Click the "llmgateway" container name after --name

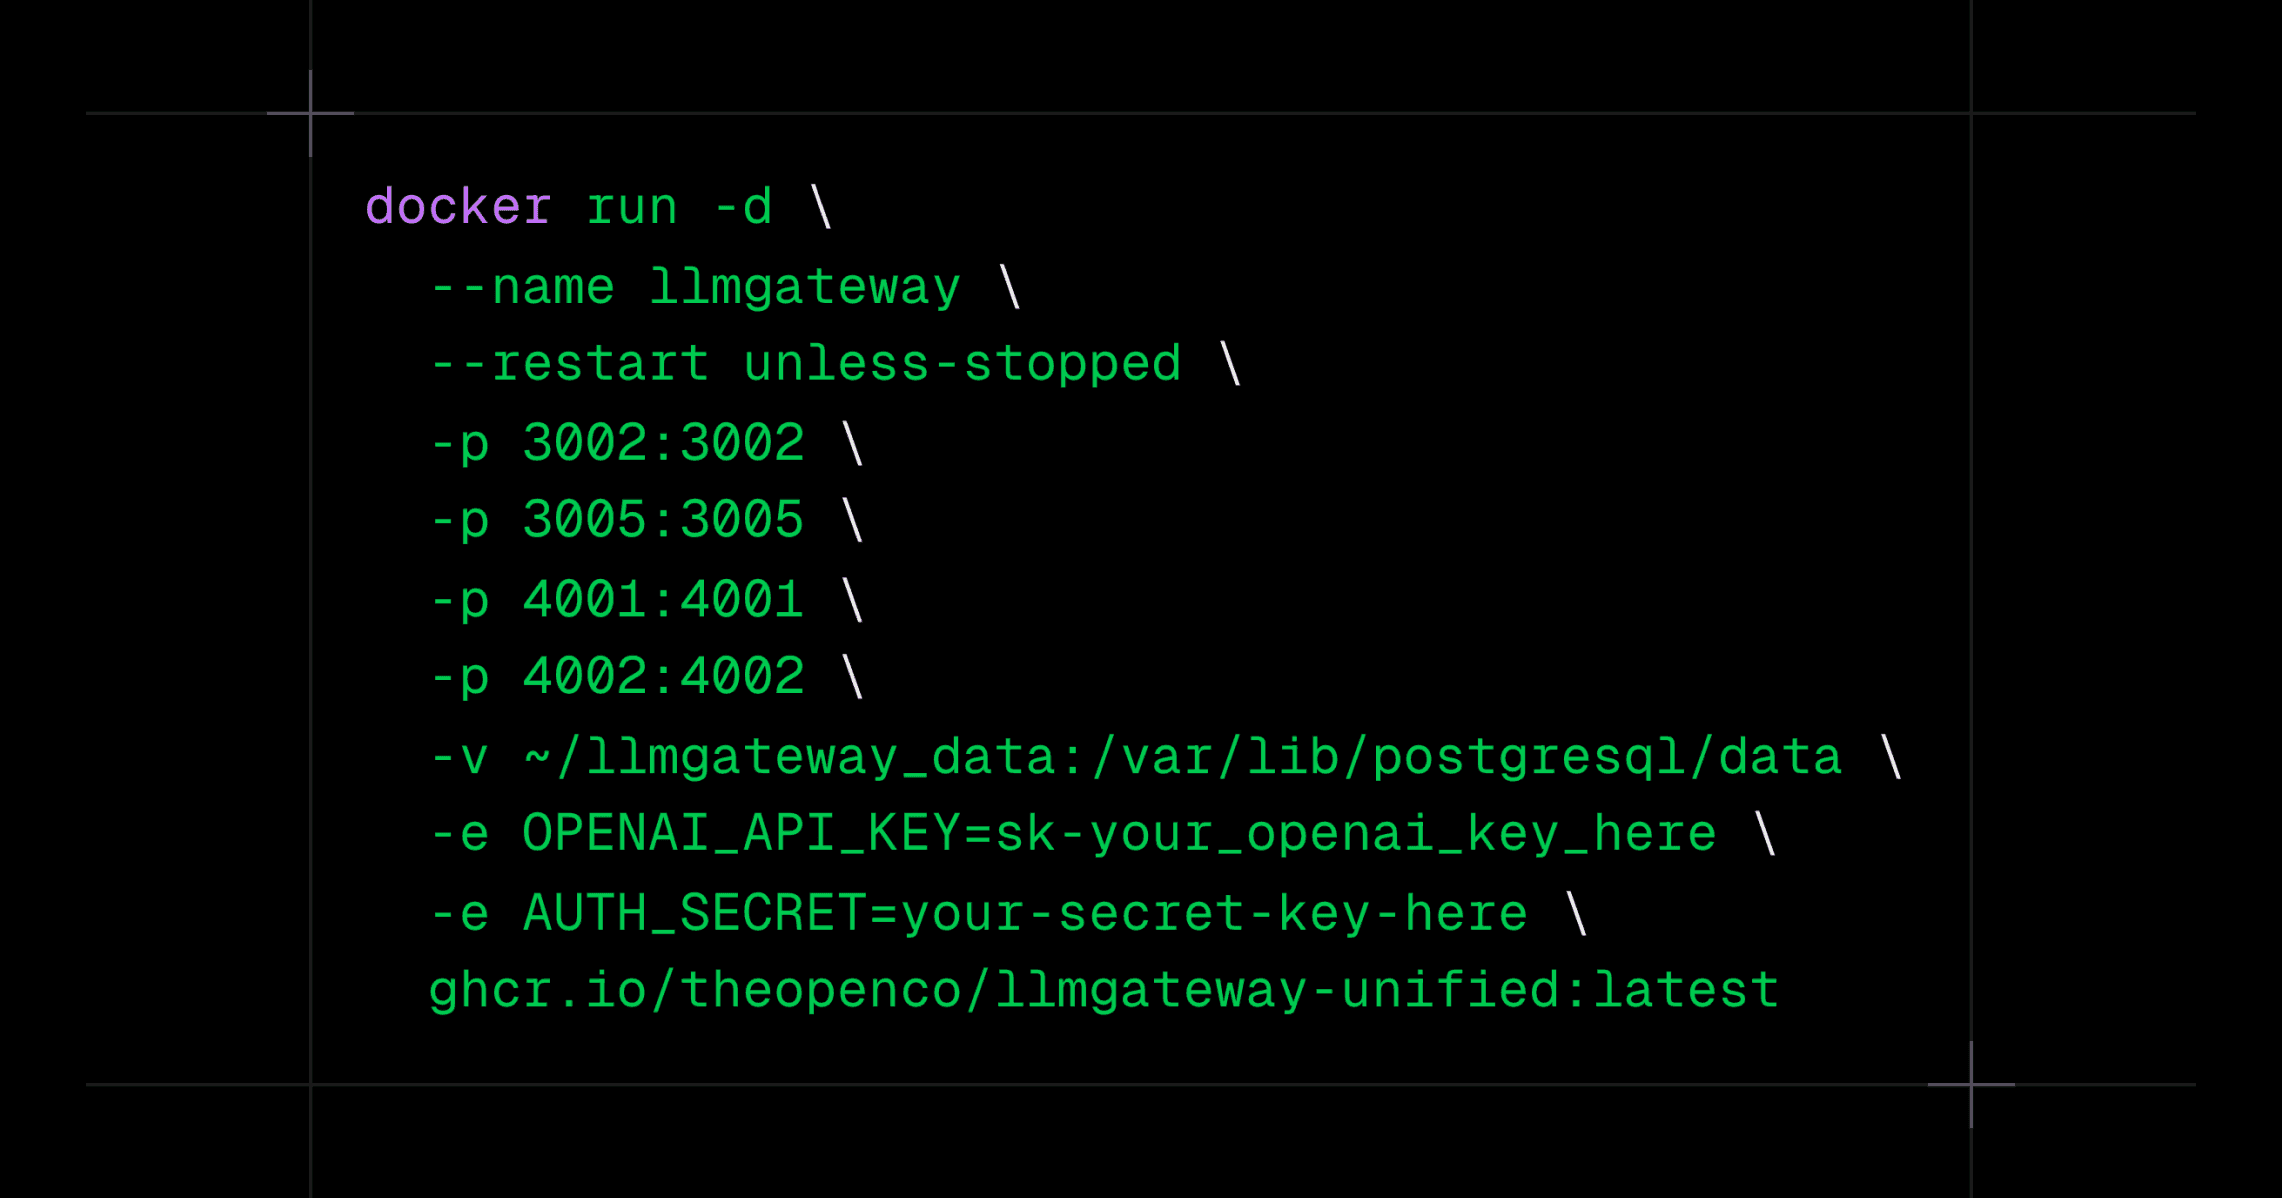point(805,288)
